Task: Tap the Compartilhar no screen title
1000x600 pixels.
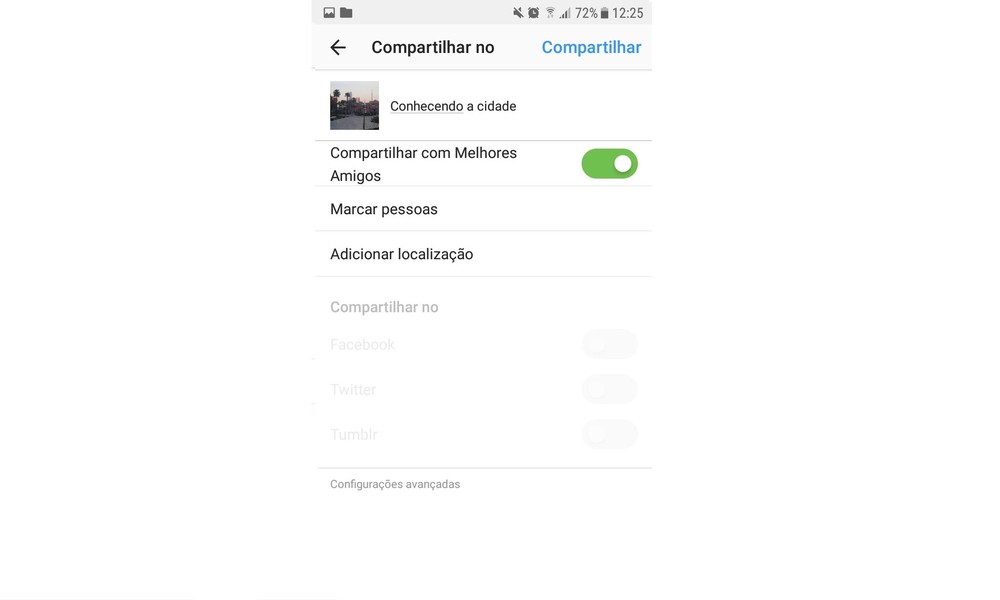Action: pyautogui.click(x=432, y=47)
